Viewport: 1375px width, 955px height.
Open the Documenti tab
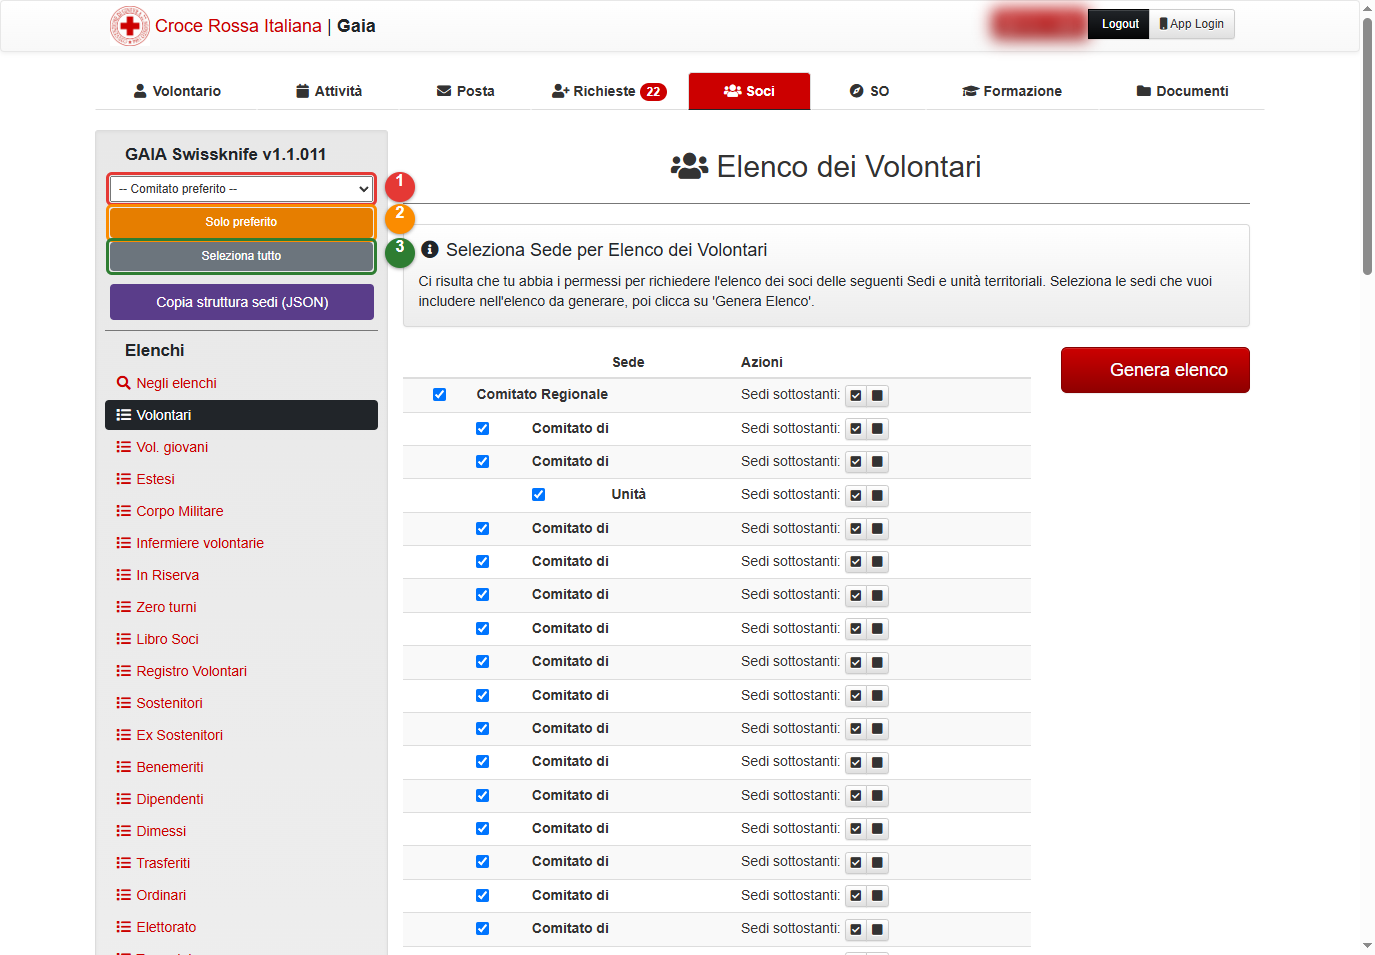pos(1182,91)
